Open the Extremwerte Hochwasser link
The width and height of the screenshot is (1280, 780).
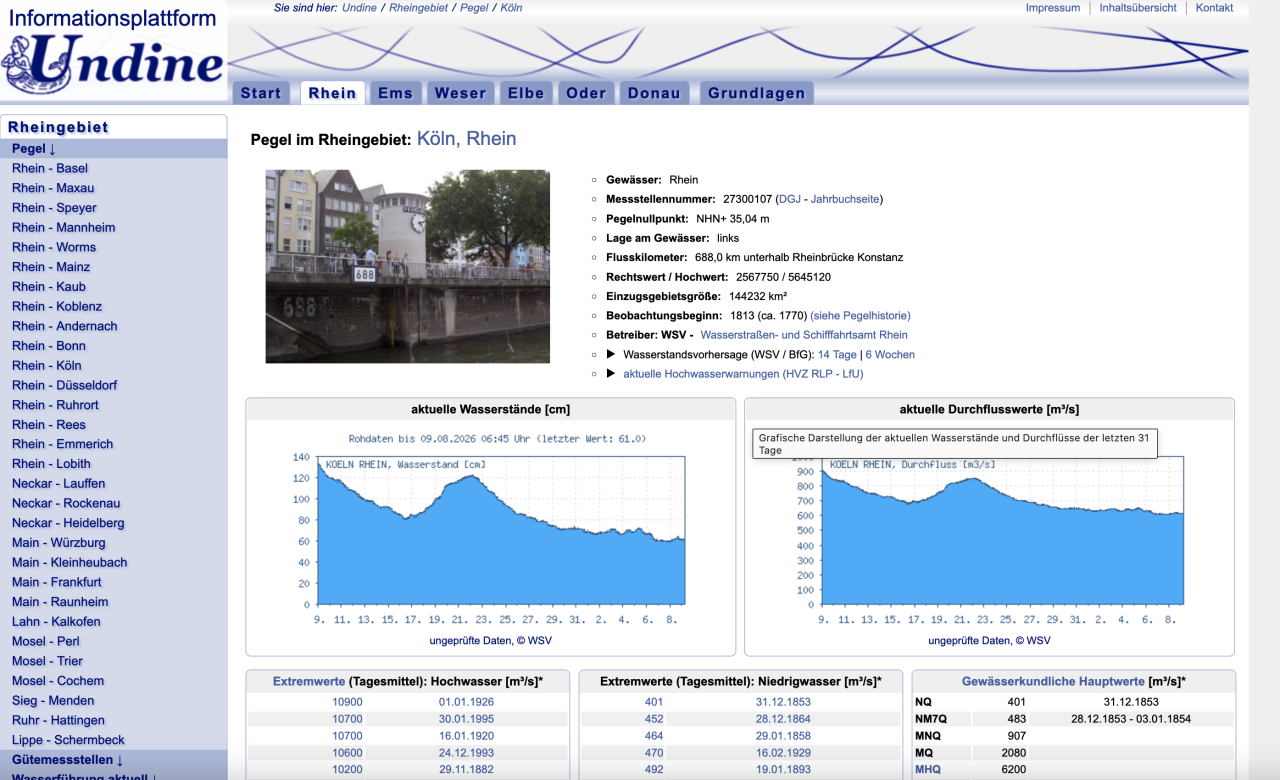[x=309, y=682]
